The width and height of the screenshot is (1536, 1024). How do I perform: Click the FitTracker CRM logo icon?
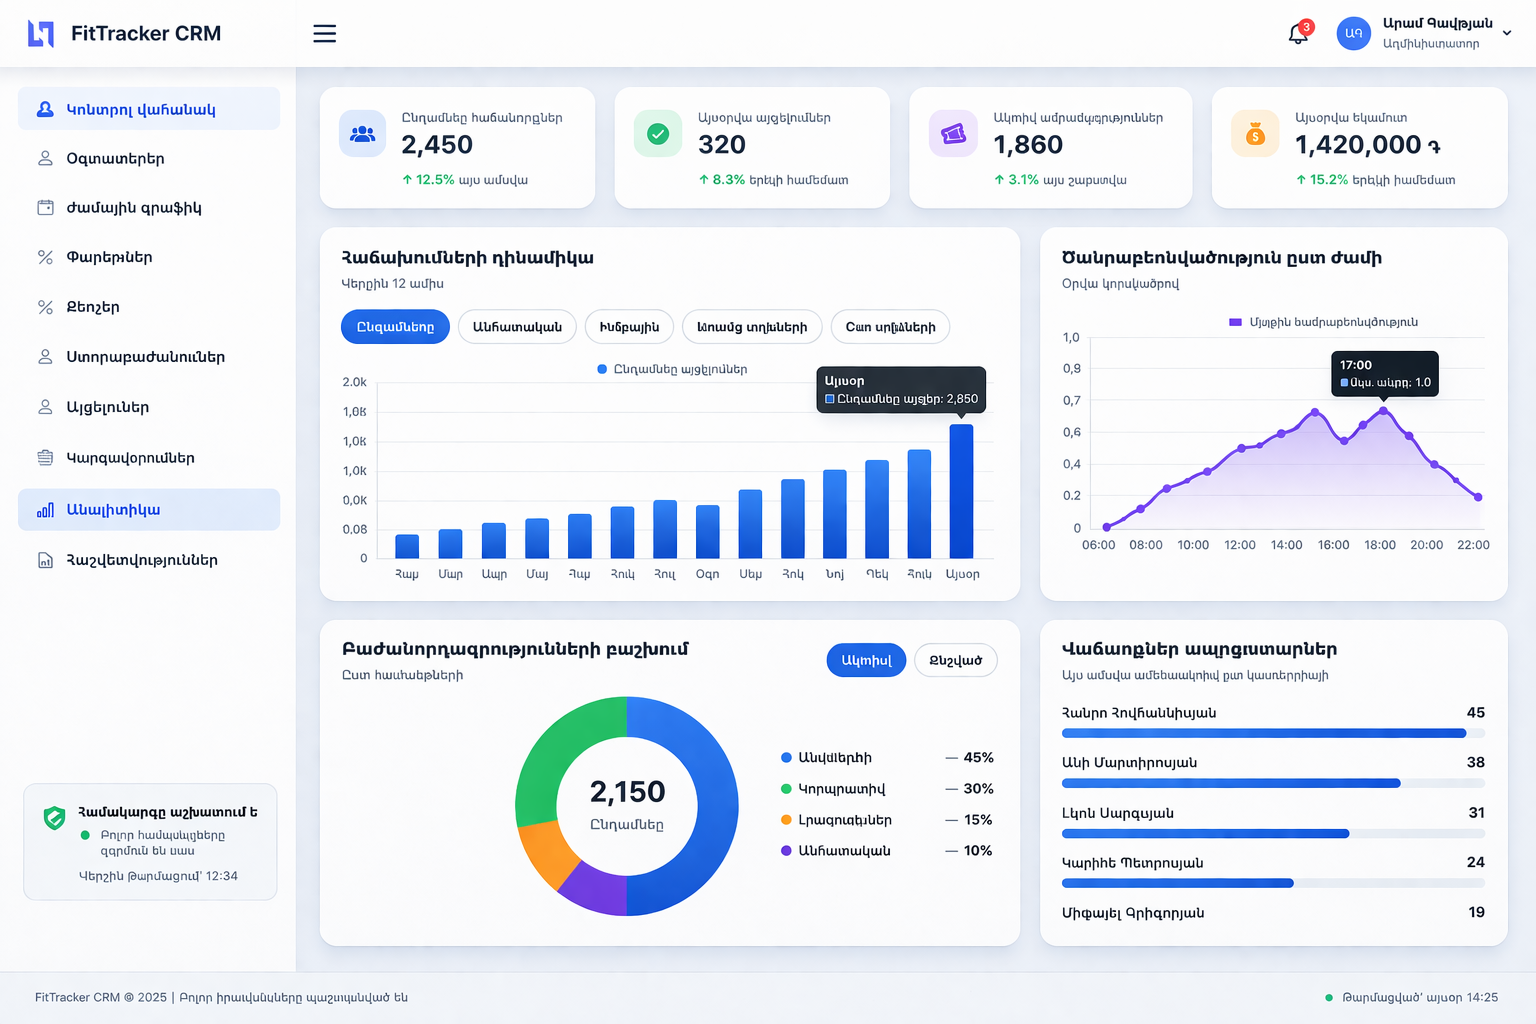pos(41,34)
